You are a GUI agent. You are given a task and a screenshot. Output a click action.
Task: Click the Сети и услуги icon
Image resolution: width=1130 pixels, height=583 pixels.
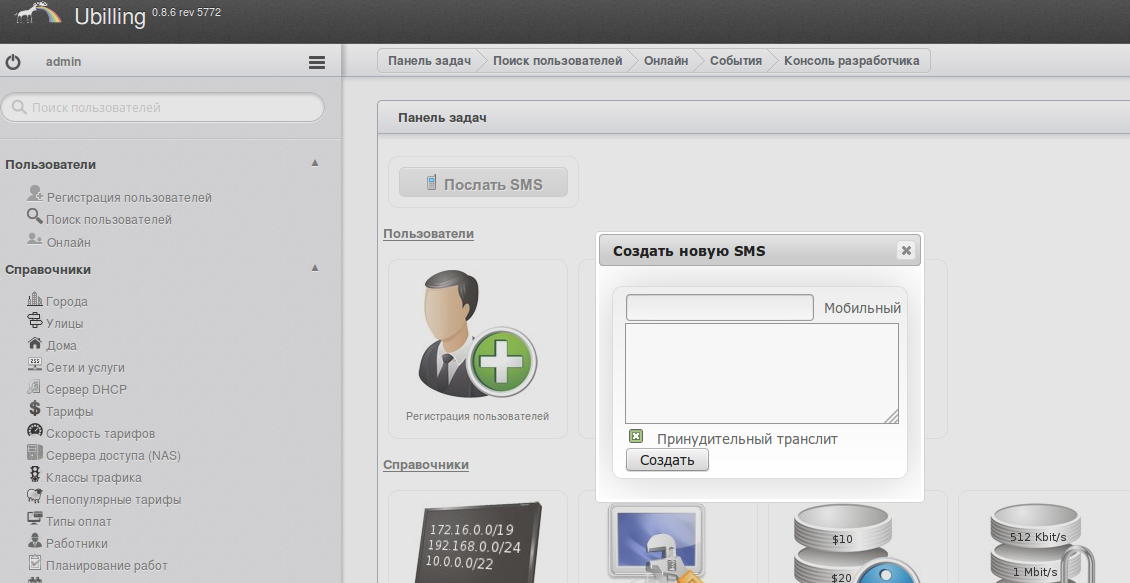tap(35, 365)
